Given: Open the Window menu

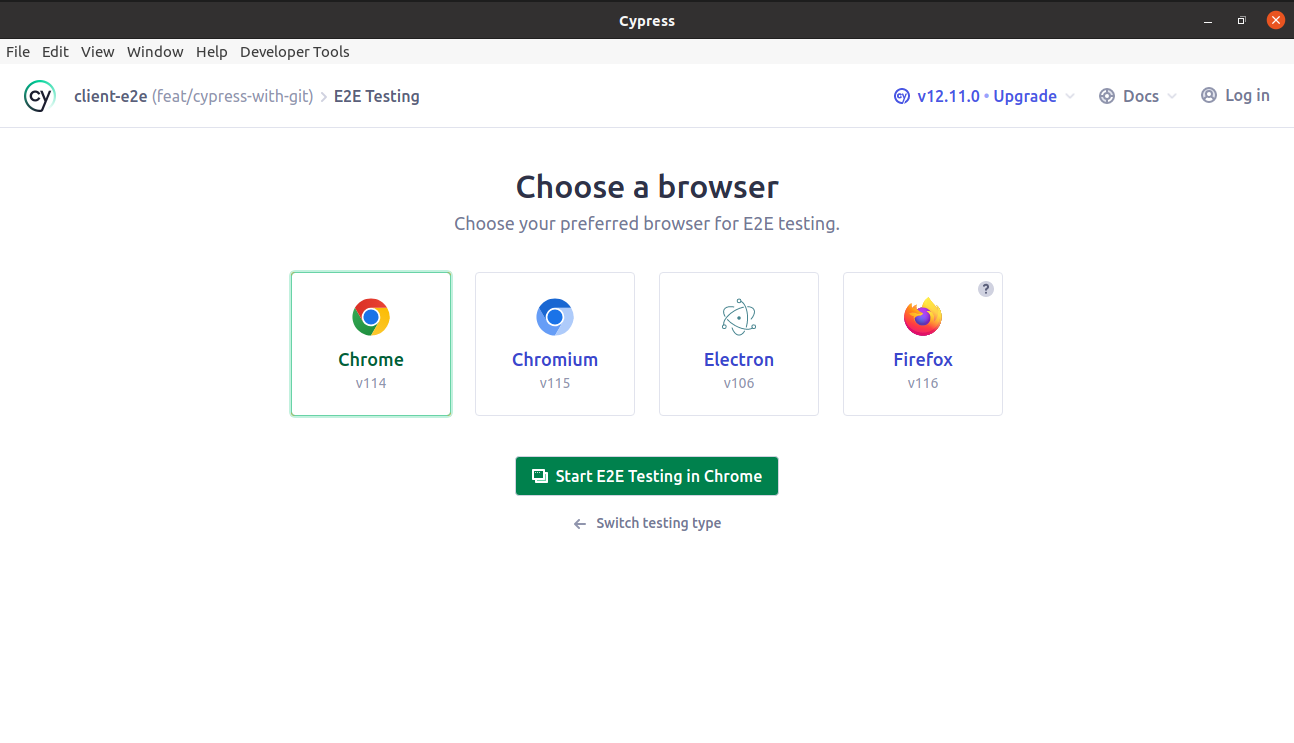Looking at the screenshot, I should [155, 51].
